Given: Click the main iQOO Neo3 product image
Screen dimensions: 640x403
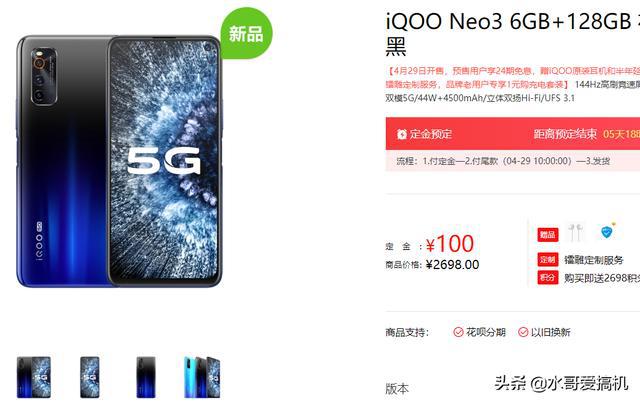Looking at the screenshot, I should pos(119,161).
